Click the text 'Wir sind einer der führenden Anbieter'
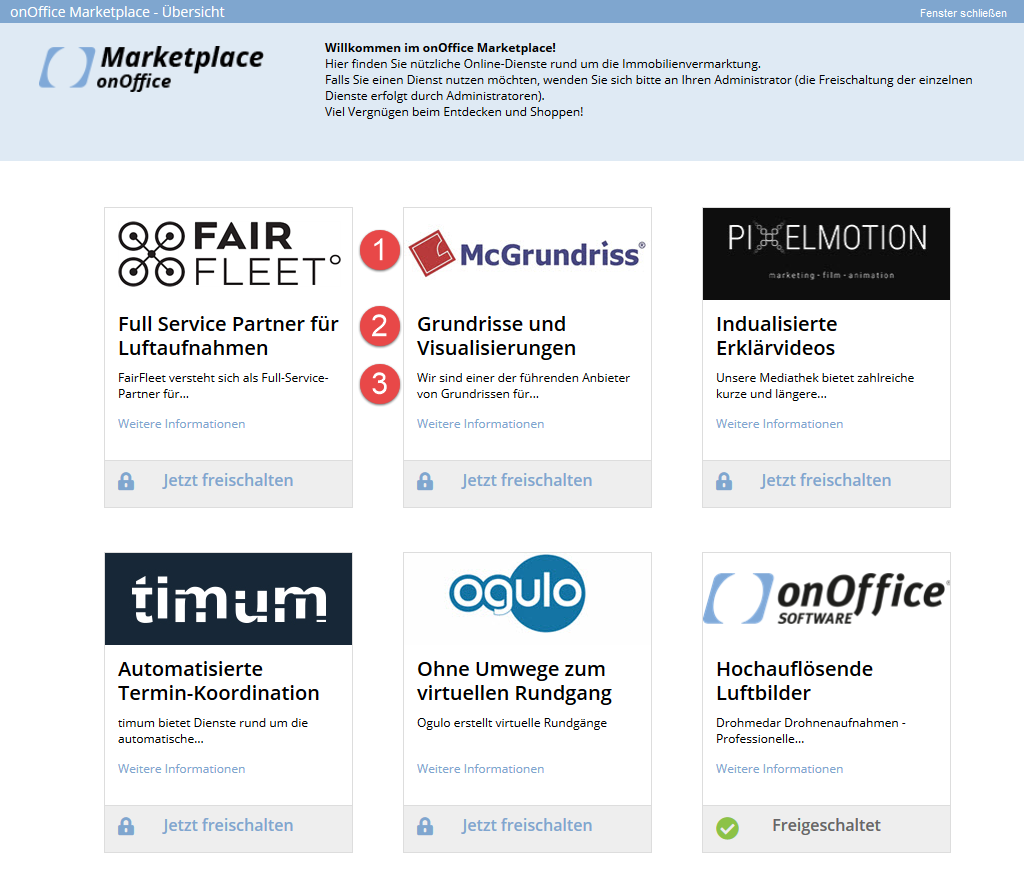 (524, 378)
